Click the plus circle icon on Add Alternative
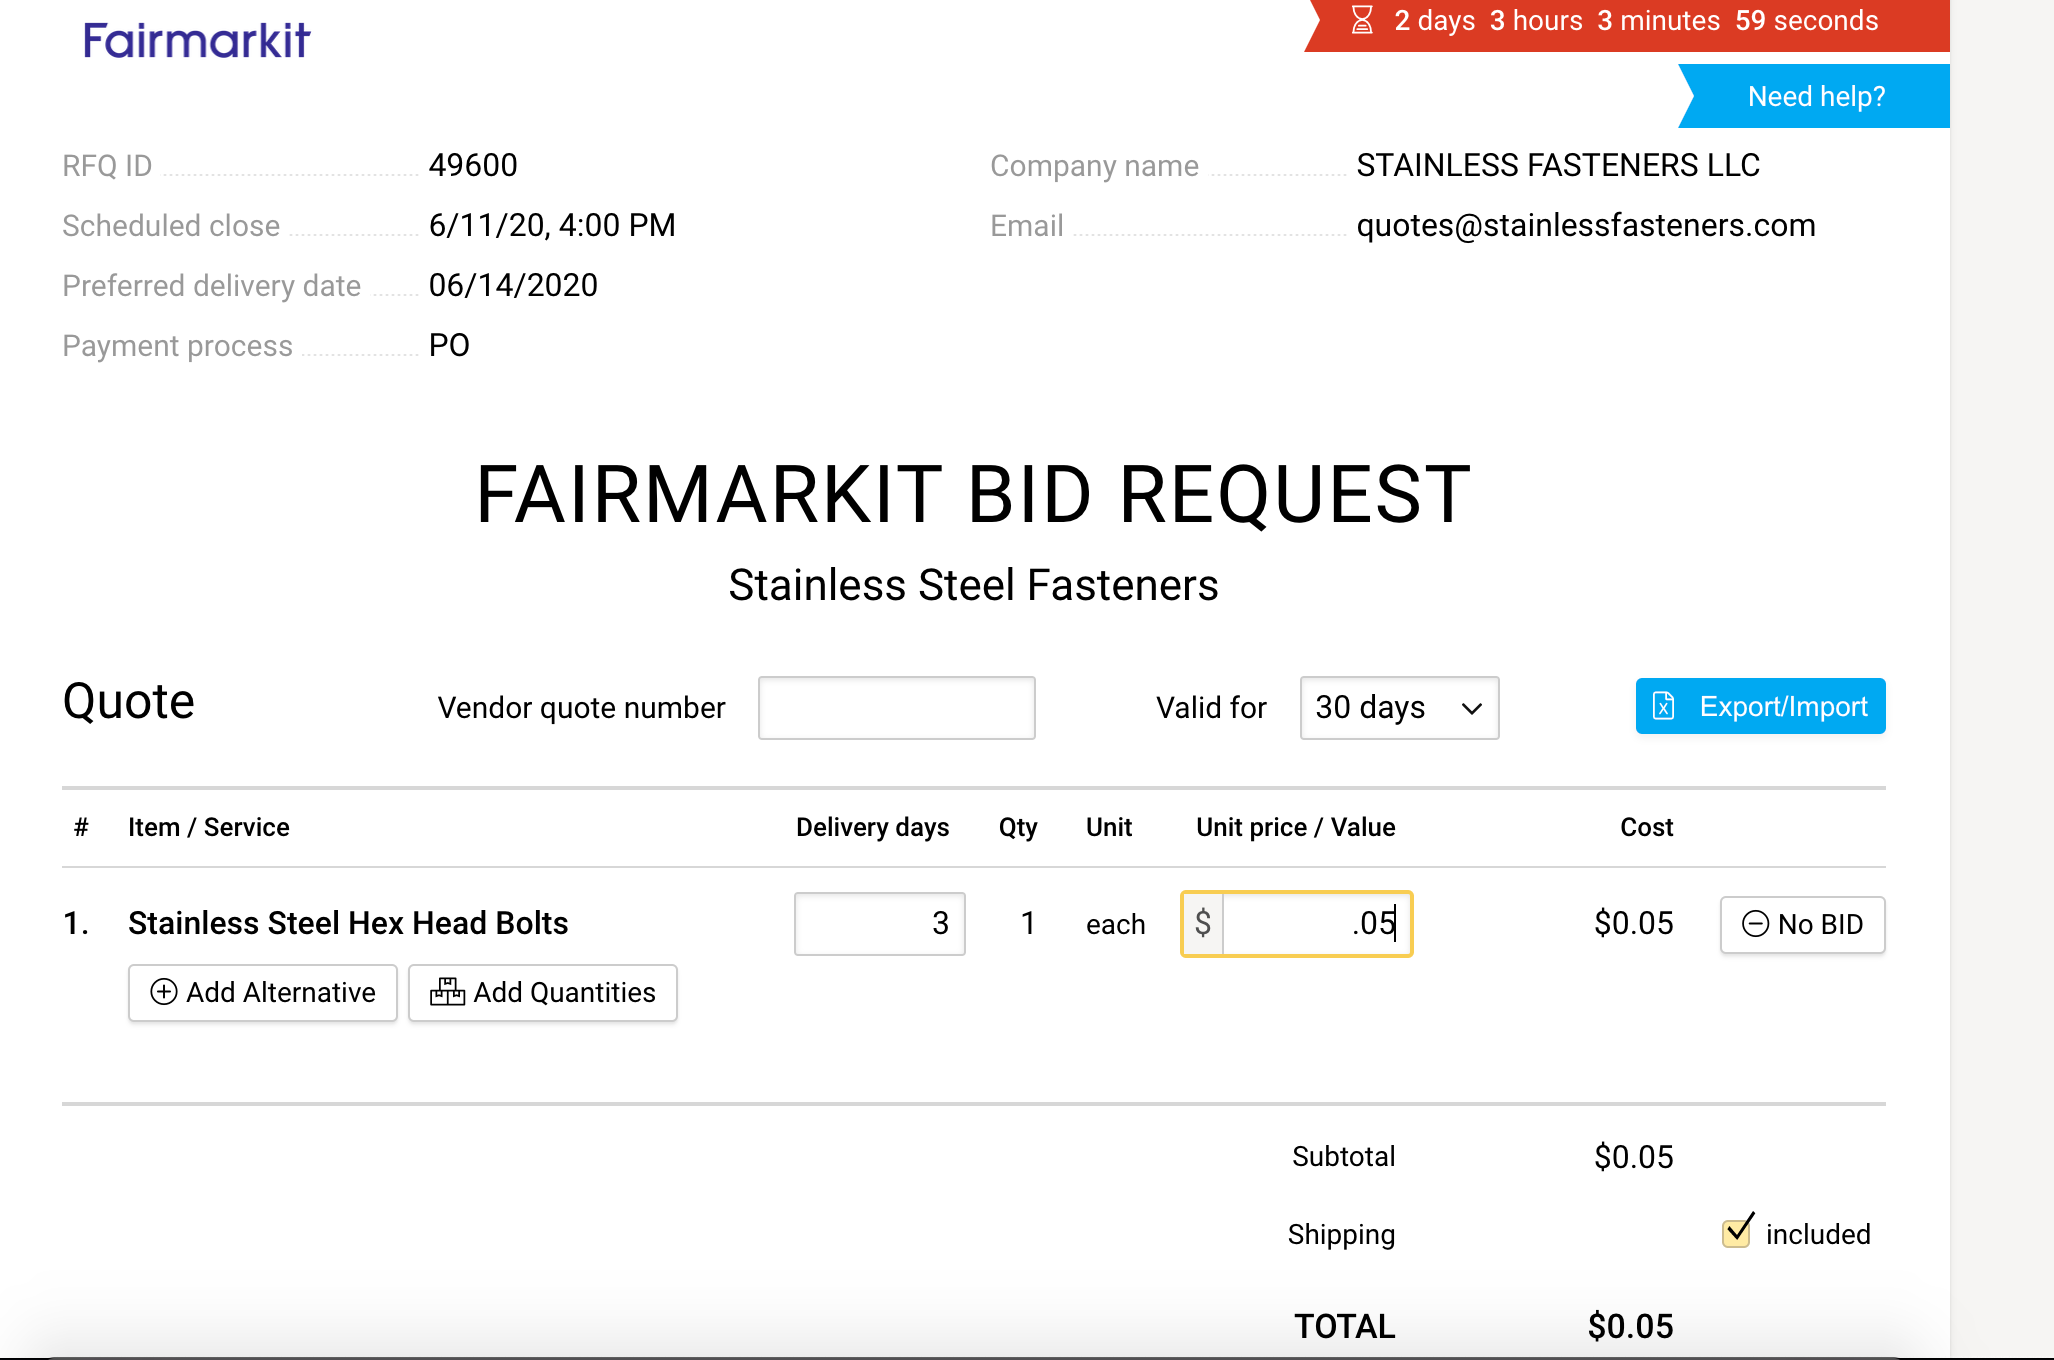Screen dimensions: 2054x1360 pyautogui.click(x=163, y=991)
